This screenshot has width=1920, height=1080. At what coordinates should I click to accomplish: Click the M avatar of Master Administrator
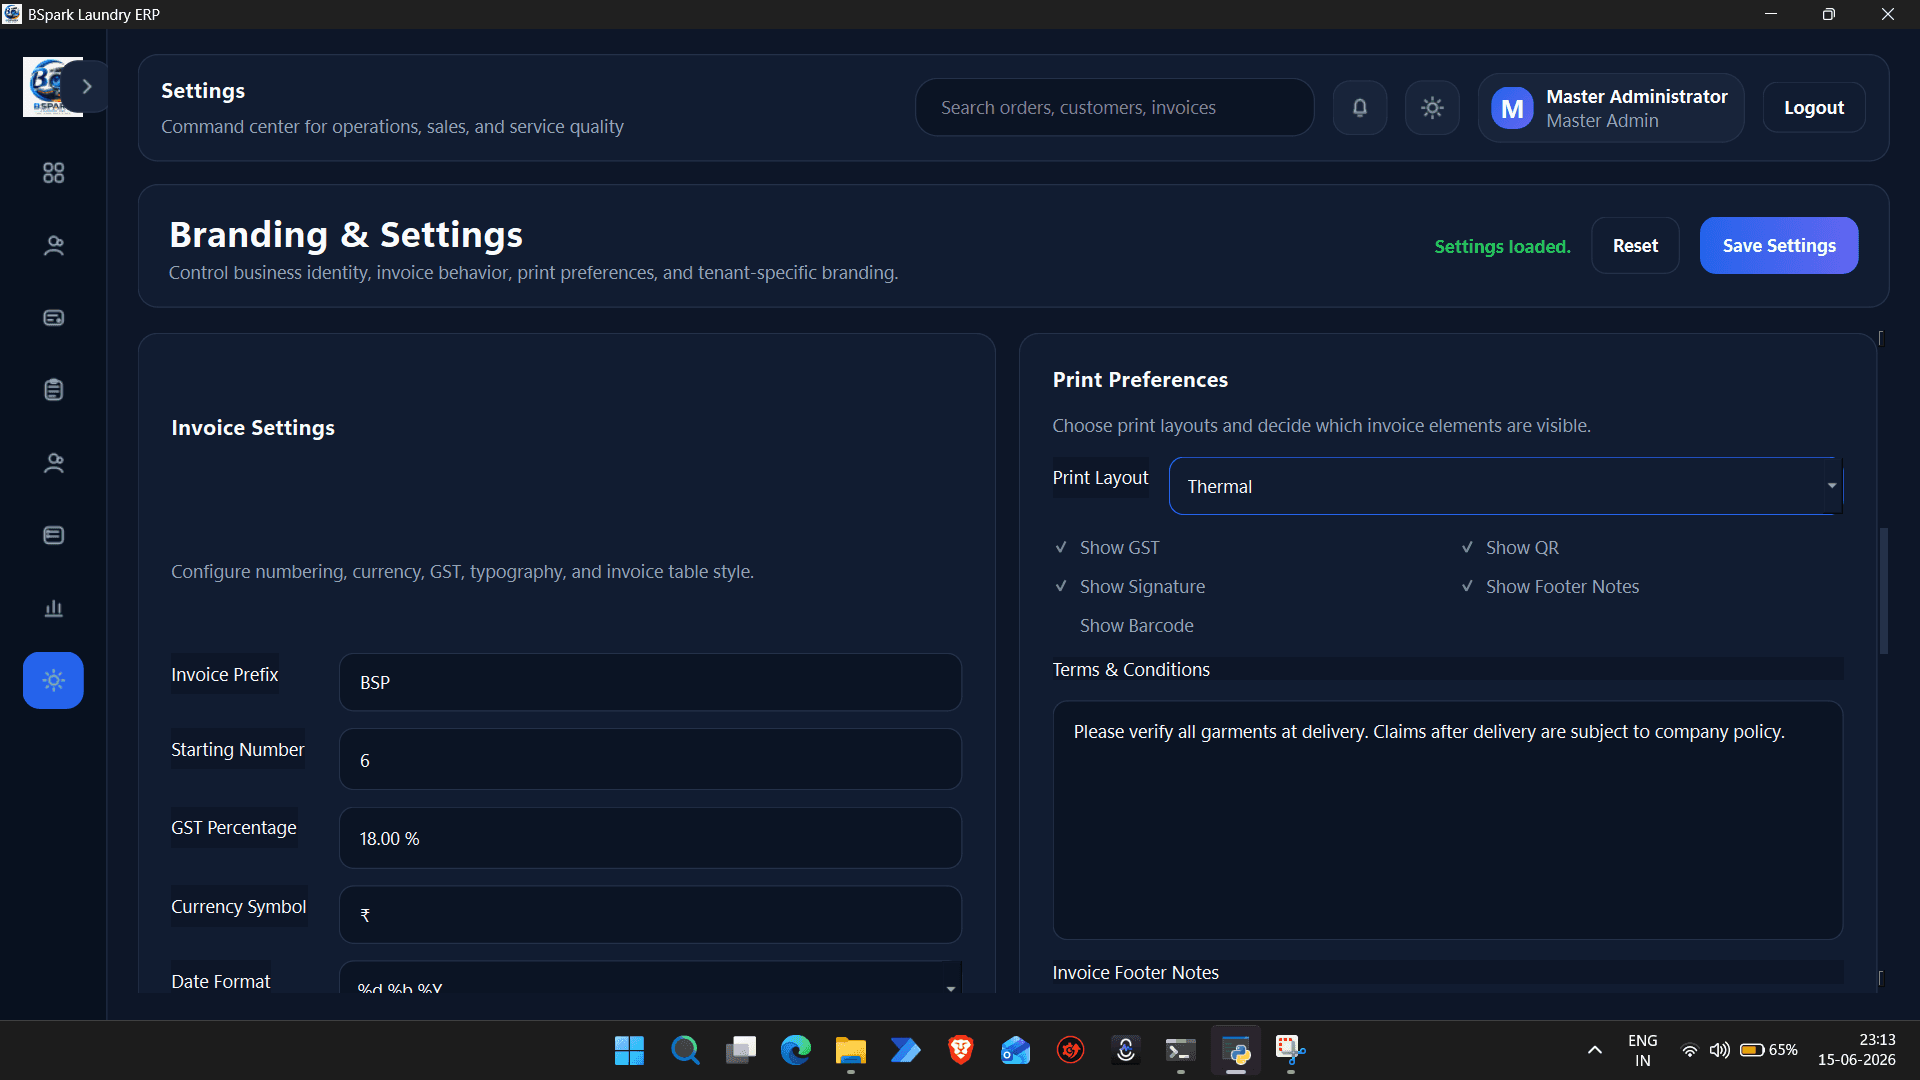(x=1512, y=108)
